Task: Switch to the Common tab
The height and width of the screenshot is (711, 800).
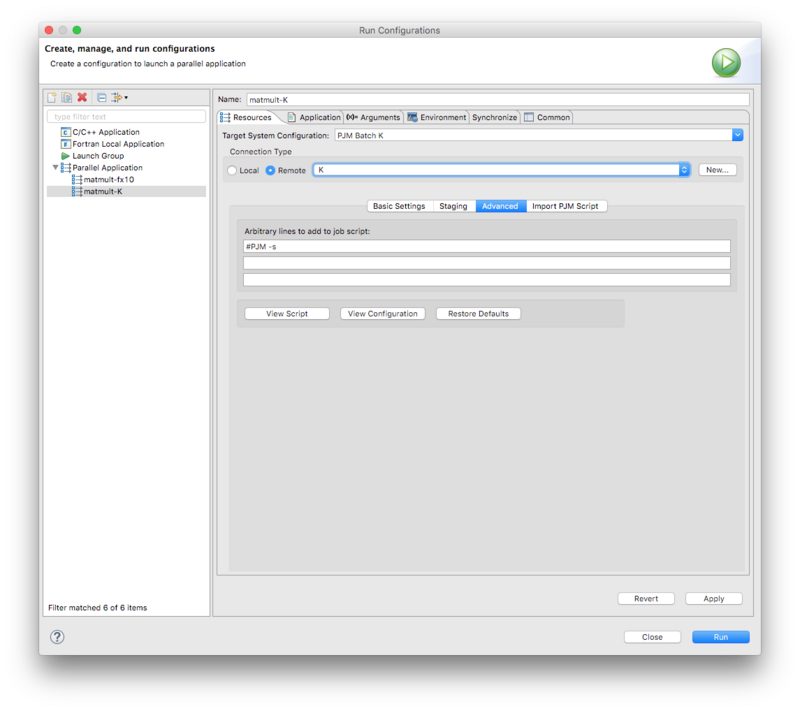Action: (x=547, y=117)
